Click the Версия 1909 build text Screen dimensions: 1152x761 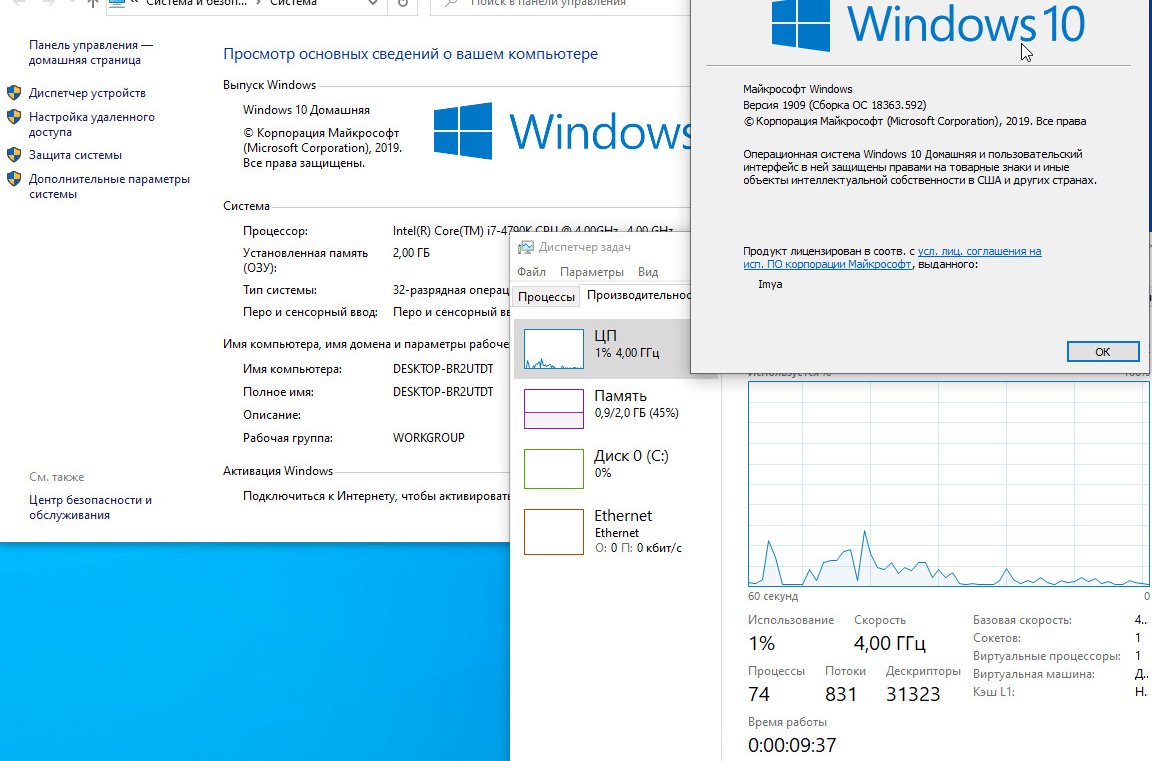click(x=835, y=105)
